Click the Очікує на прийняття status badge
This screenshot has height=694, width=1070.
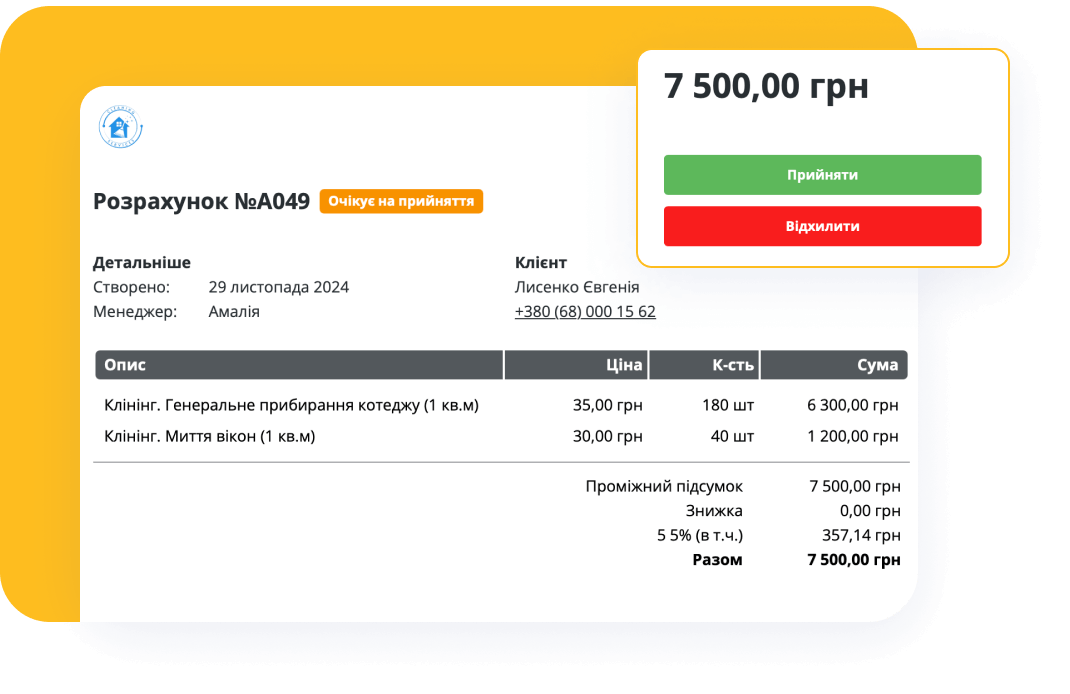(x=401, y=201)
